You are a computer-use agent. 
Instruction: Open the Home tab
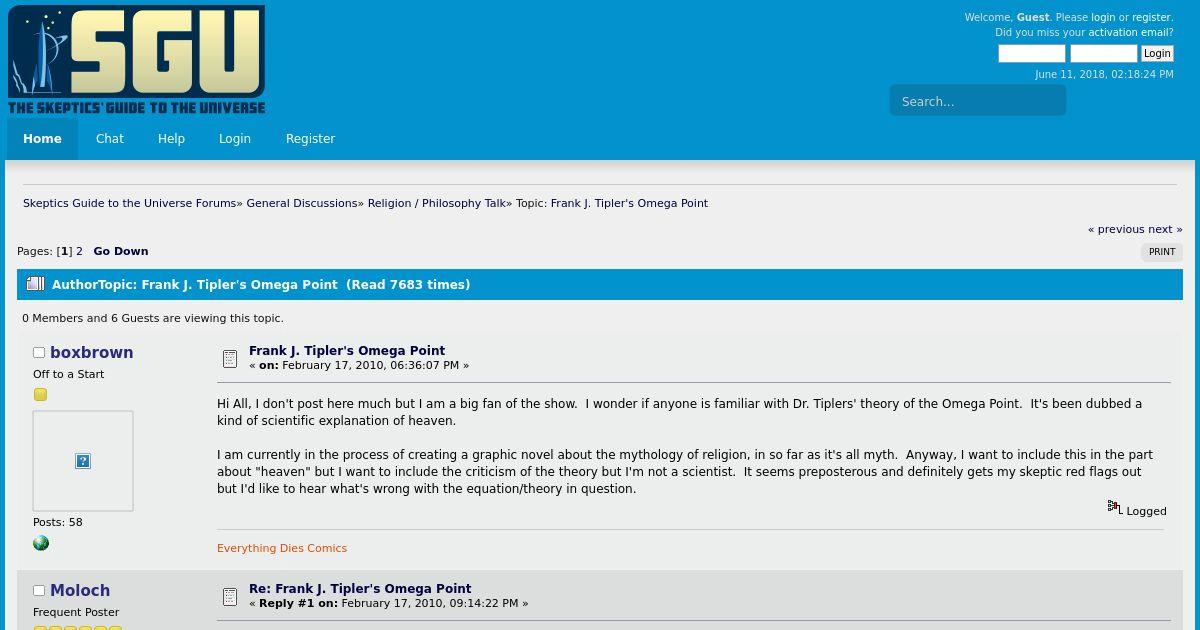point(42,139)
